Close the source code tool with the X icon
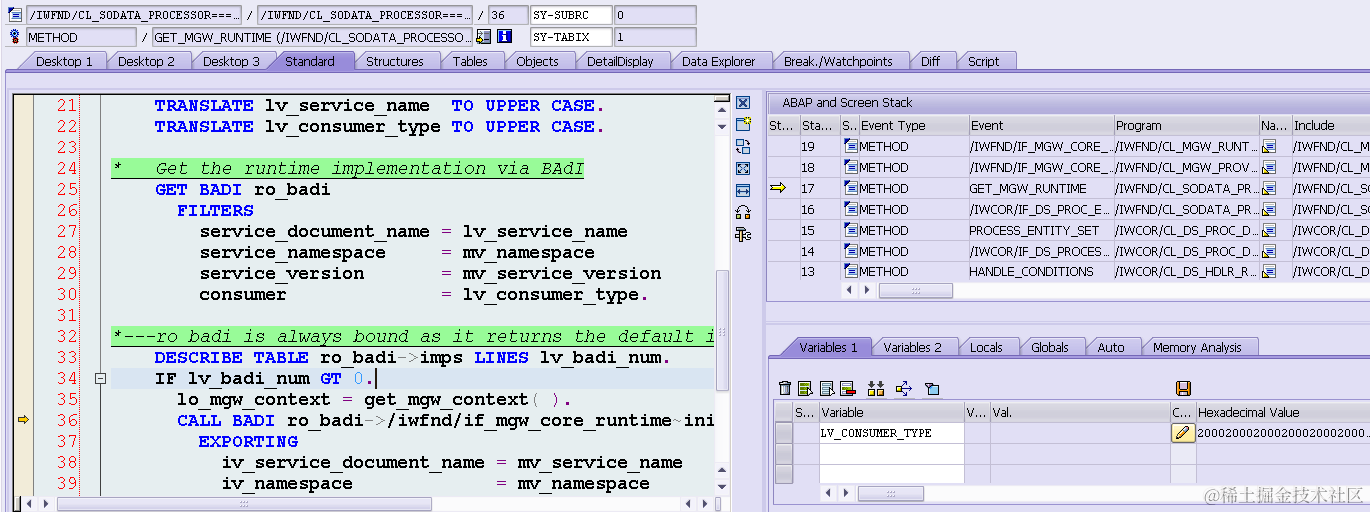 pos(743,103)
